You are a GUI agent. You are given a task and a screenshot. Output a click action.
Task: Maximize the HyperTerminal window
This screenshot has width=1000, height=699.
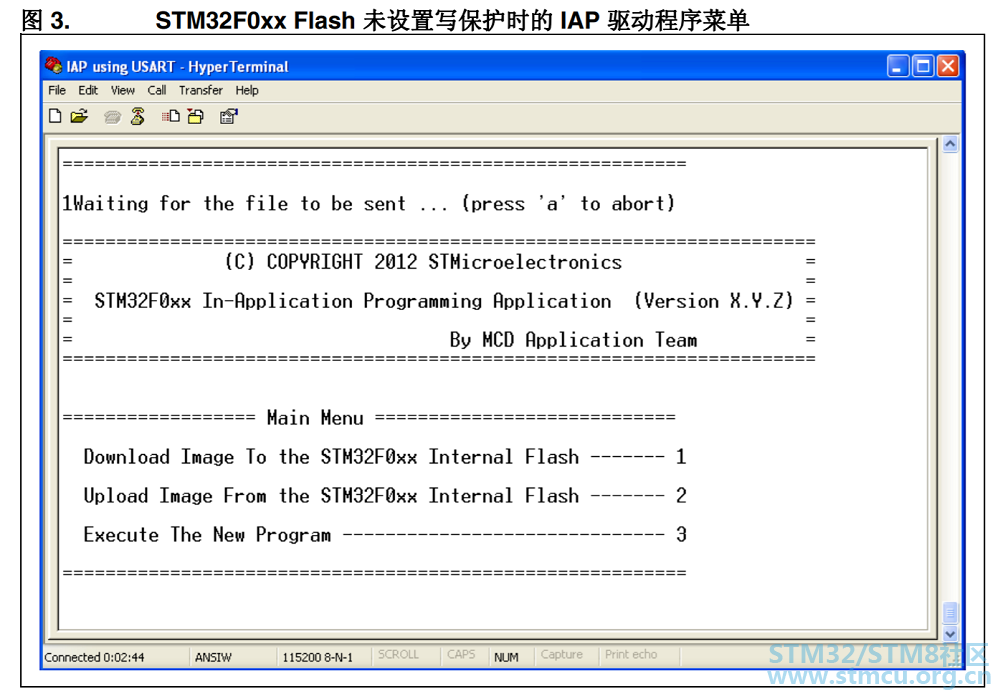923,66
